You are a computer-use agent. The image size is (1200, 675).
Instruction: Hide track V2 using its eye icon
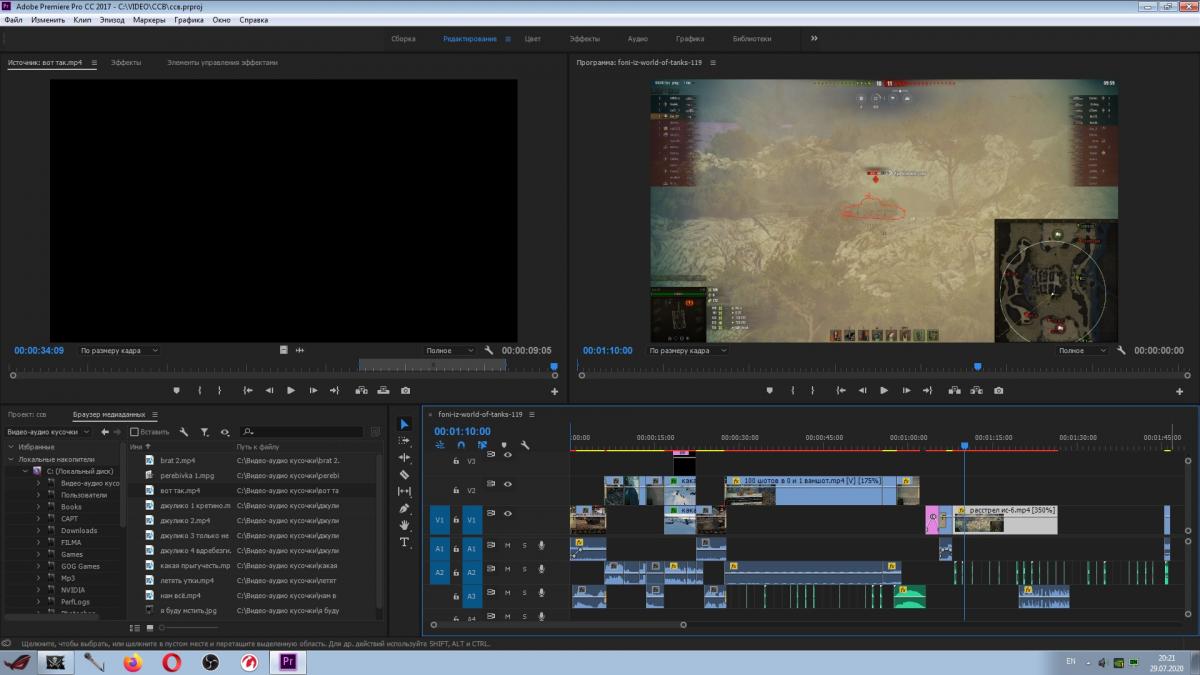[x=507, y=484]
